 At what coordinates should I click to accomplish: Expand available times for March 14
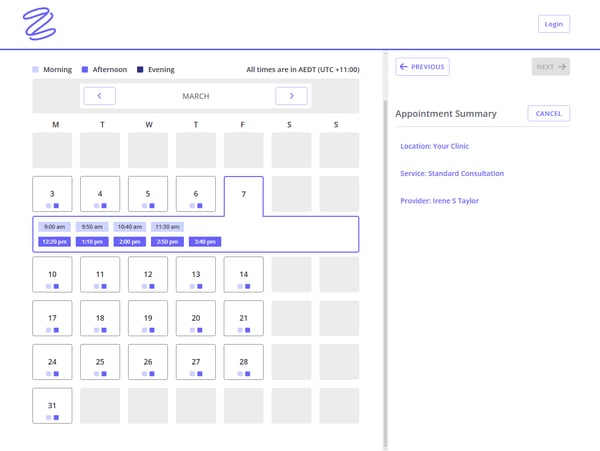coord(244,275)
